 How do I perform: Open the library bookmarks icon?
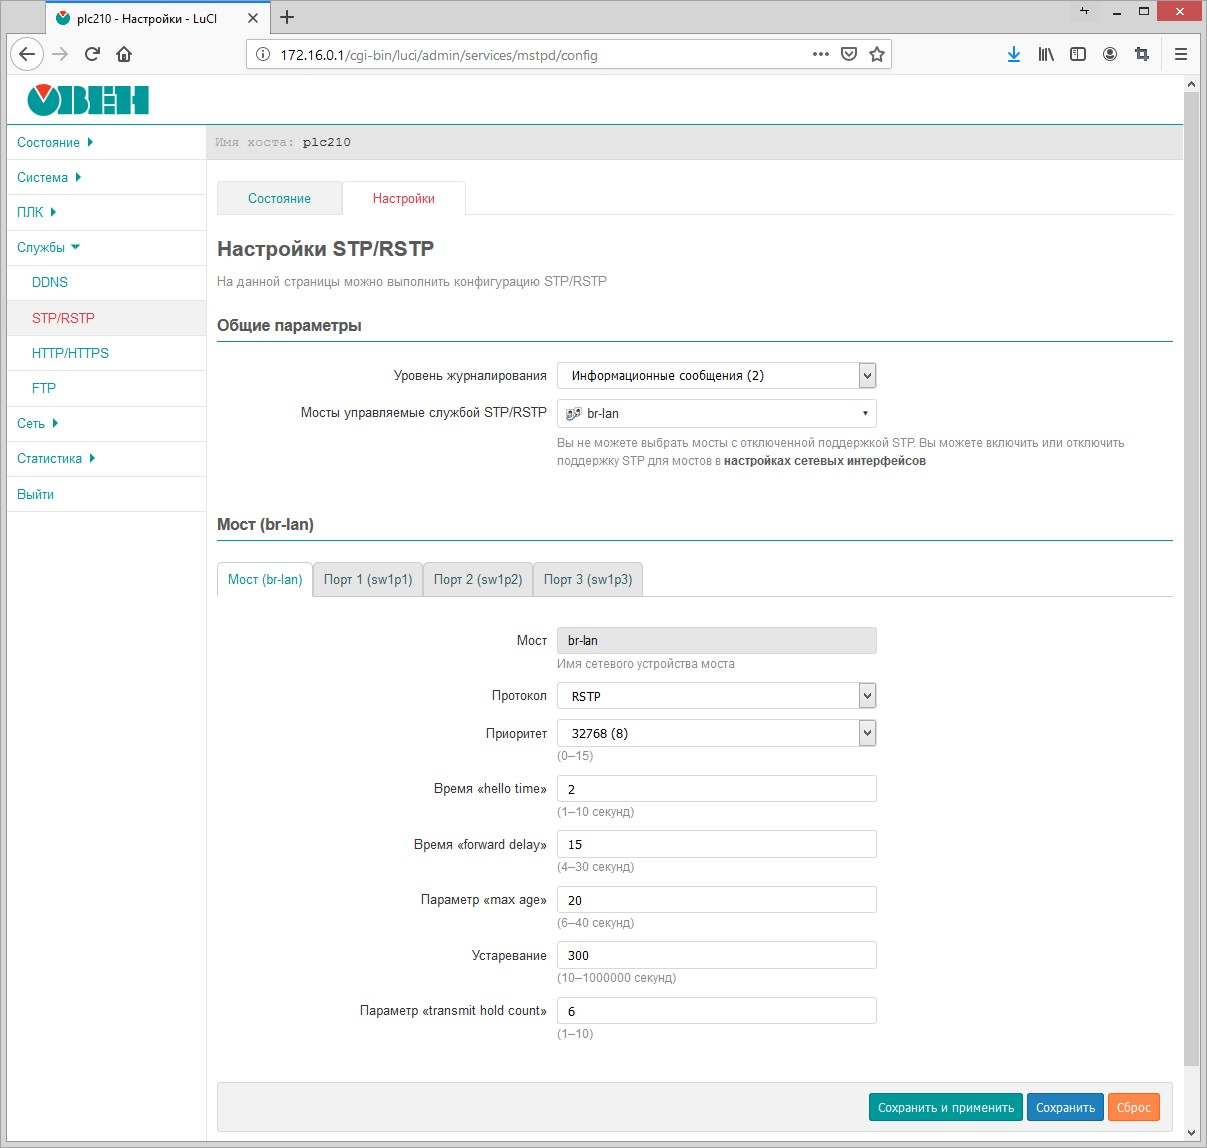tap(1046, 54)
